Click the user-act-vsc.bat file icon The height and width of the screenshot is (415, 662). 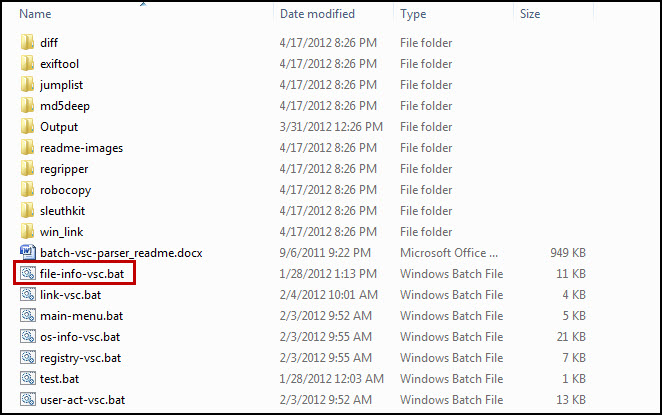(27, 400)
